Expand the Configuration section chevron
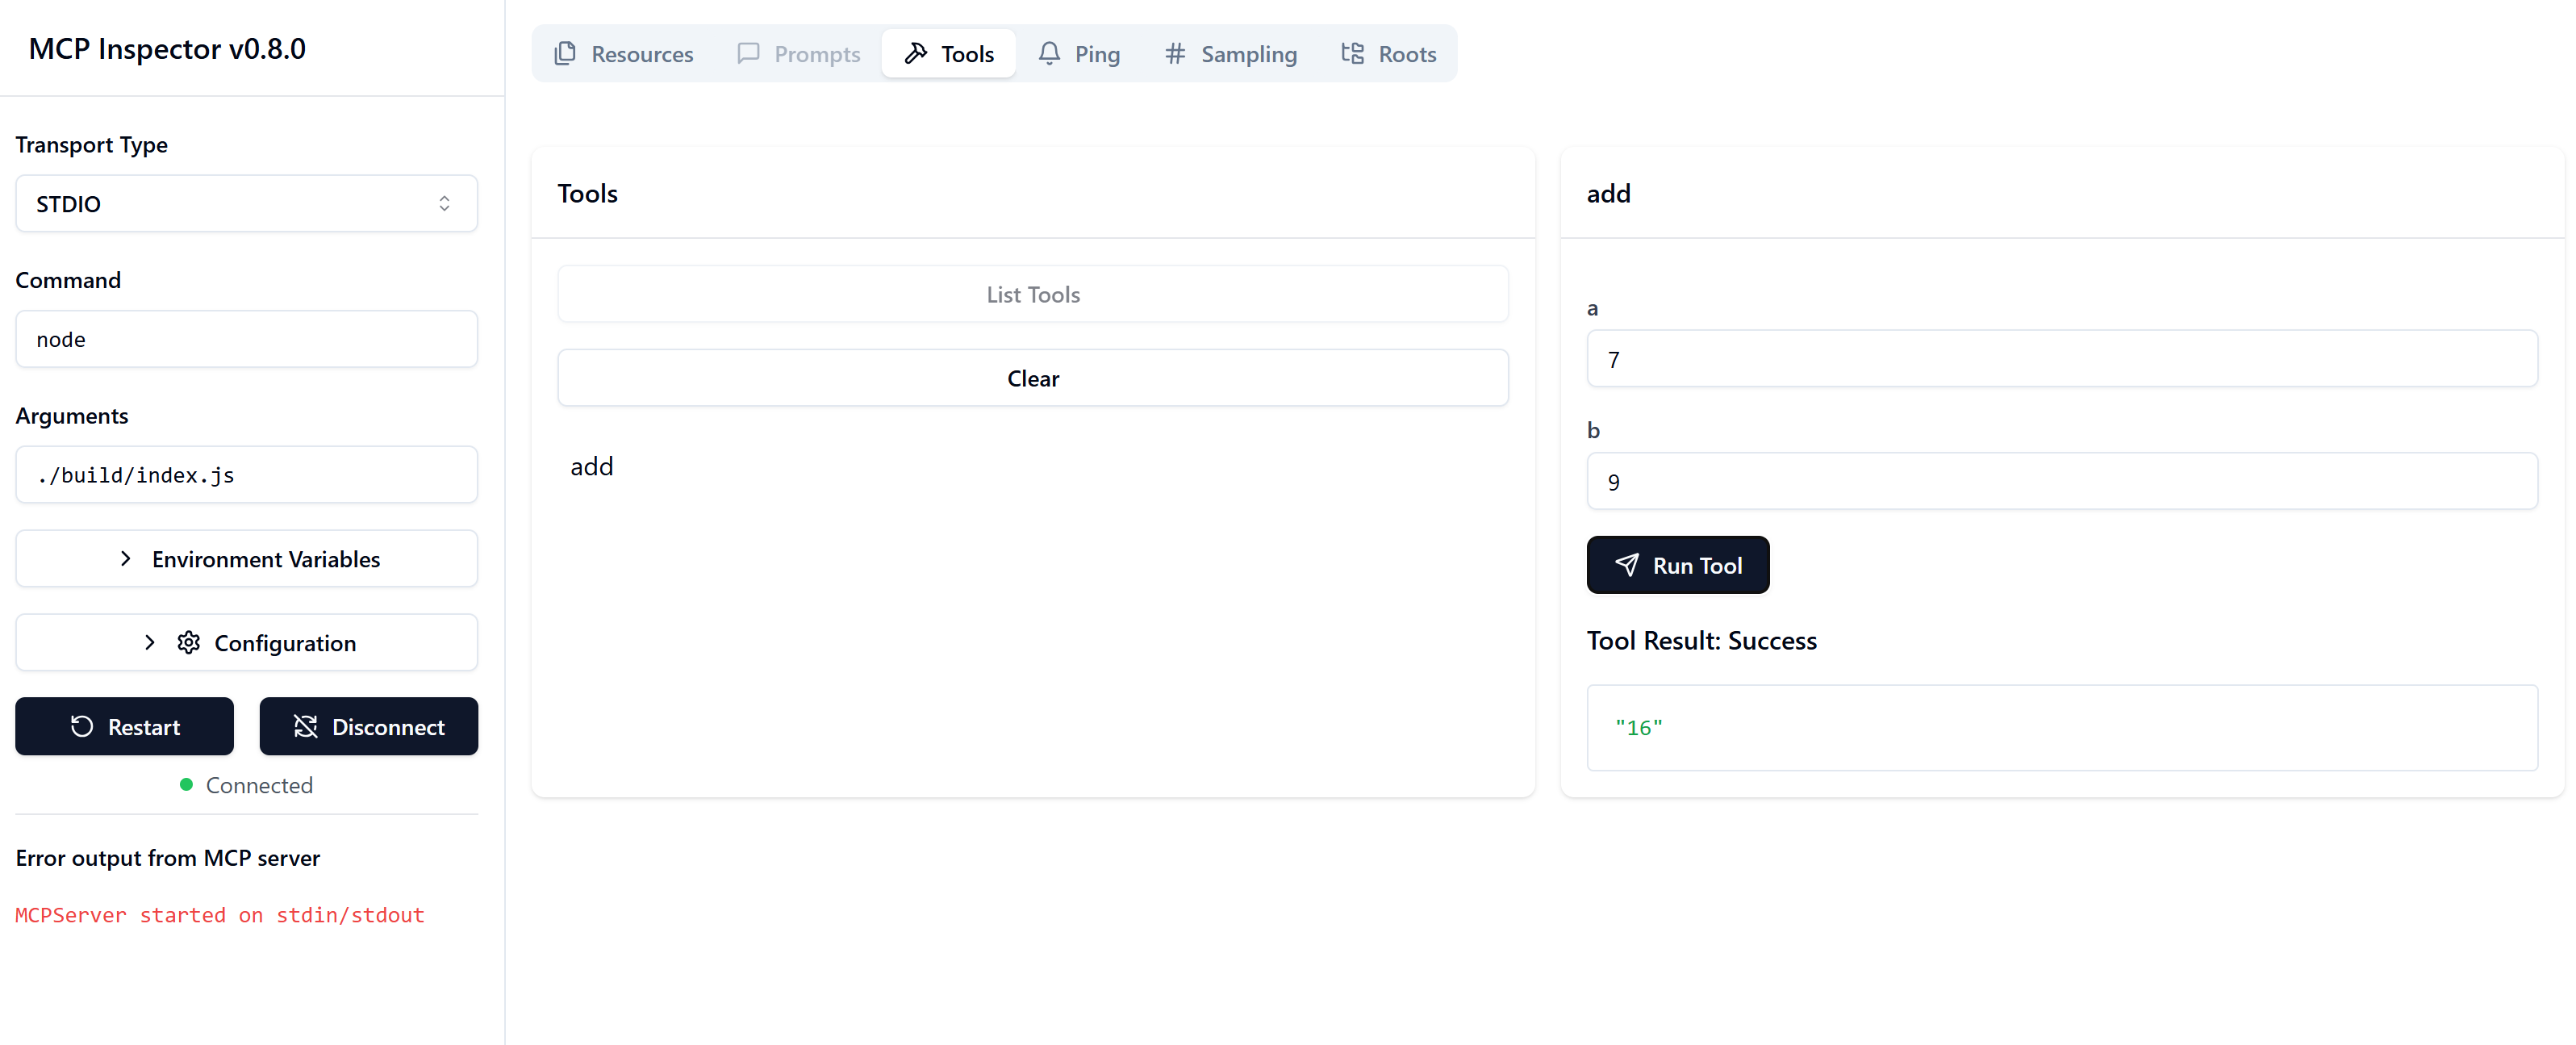 150,642
